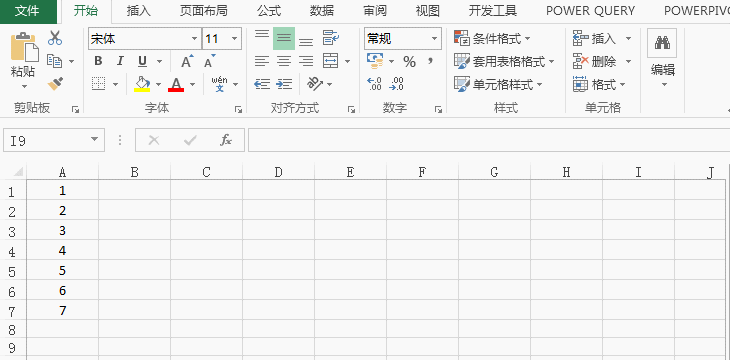Apply comma style
Screen dimensions: 730x360
pos(431,61)
